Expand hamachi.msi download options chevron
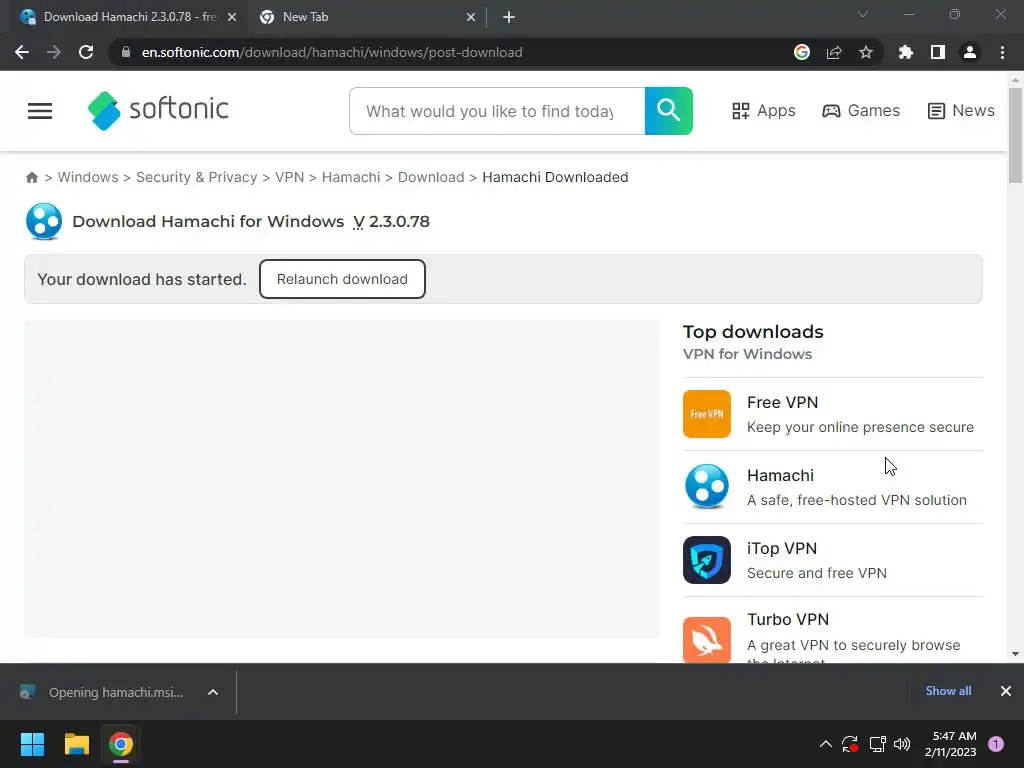Image resolution: width=1024 pixels, height=768 pixels. pyautogui.click(x=213, y=692)
